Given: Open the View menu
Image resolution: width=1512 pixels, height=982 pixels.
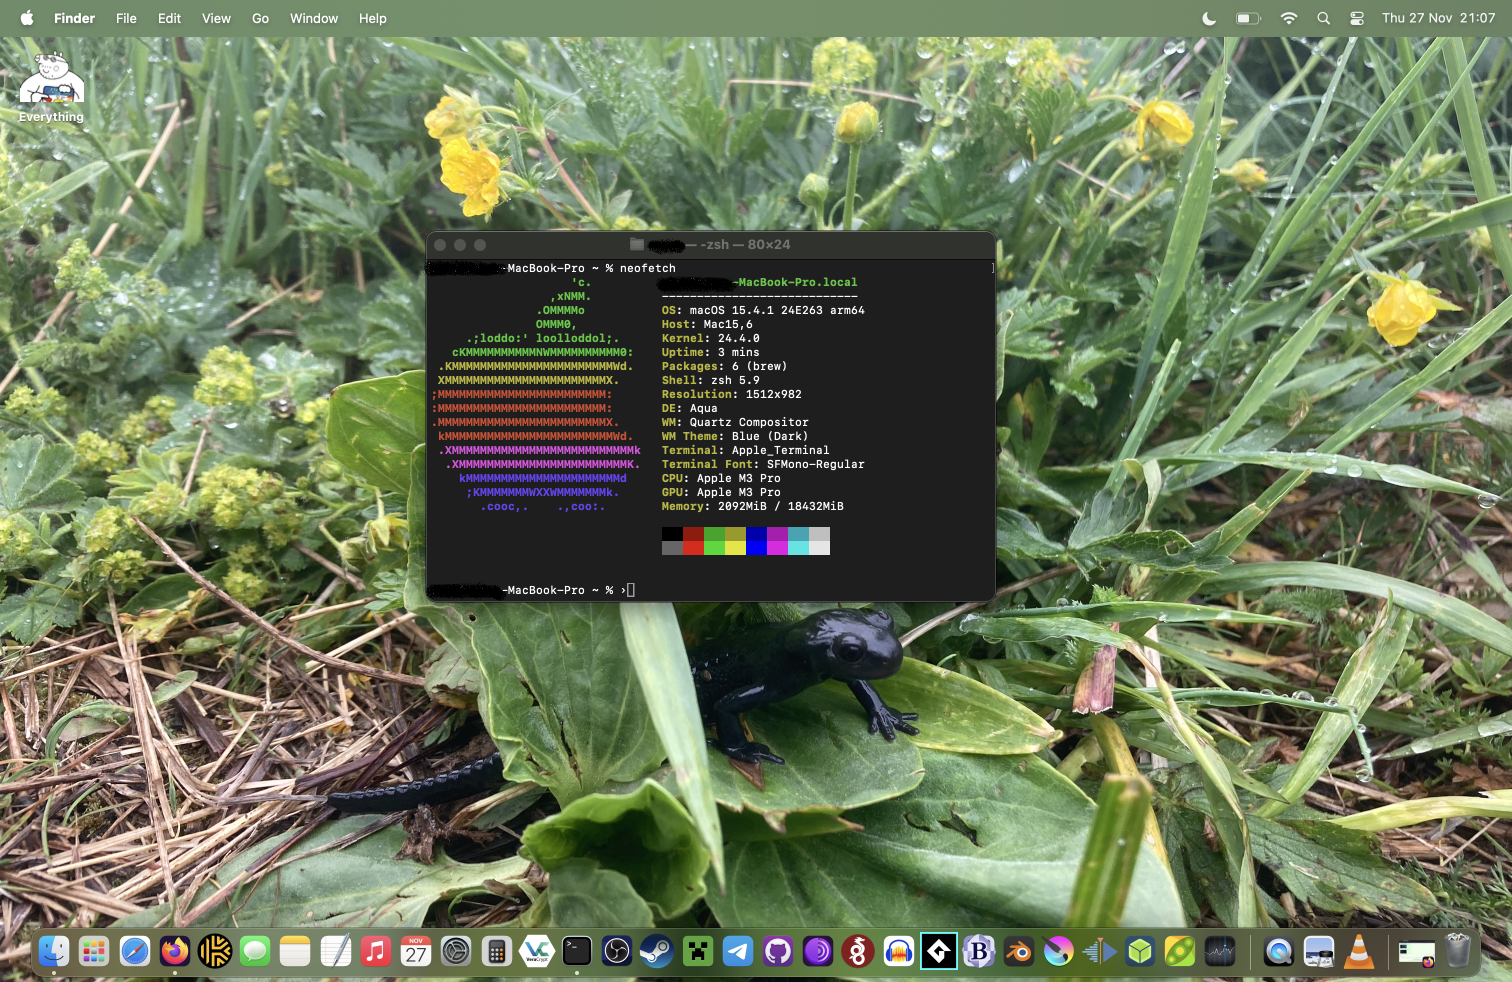Looking at the screenshot, I should [216, 18].
